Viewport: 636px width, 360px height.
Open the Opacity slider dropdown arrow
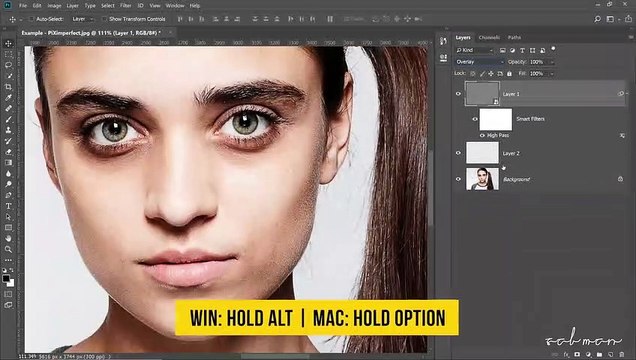pyautogui.click(x=552, y=62)
